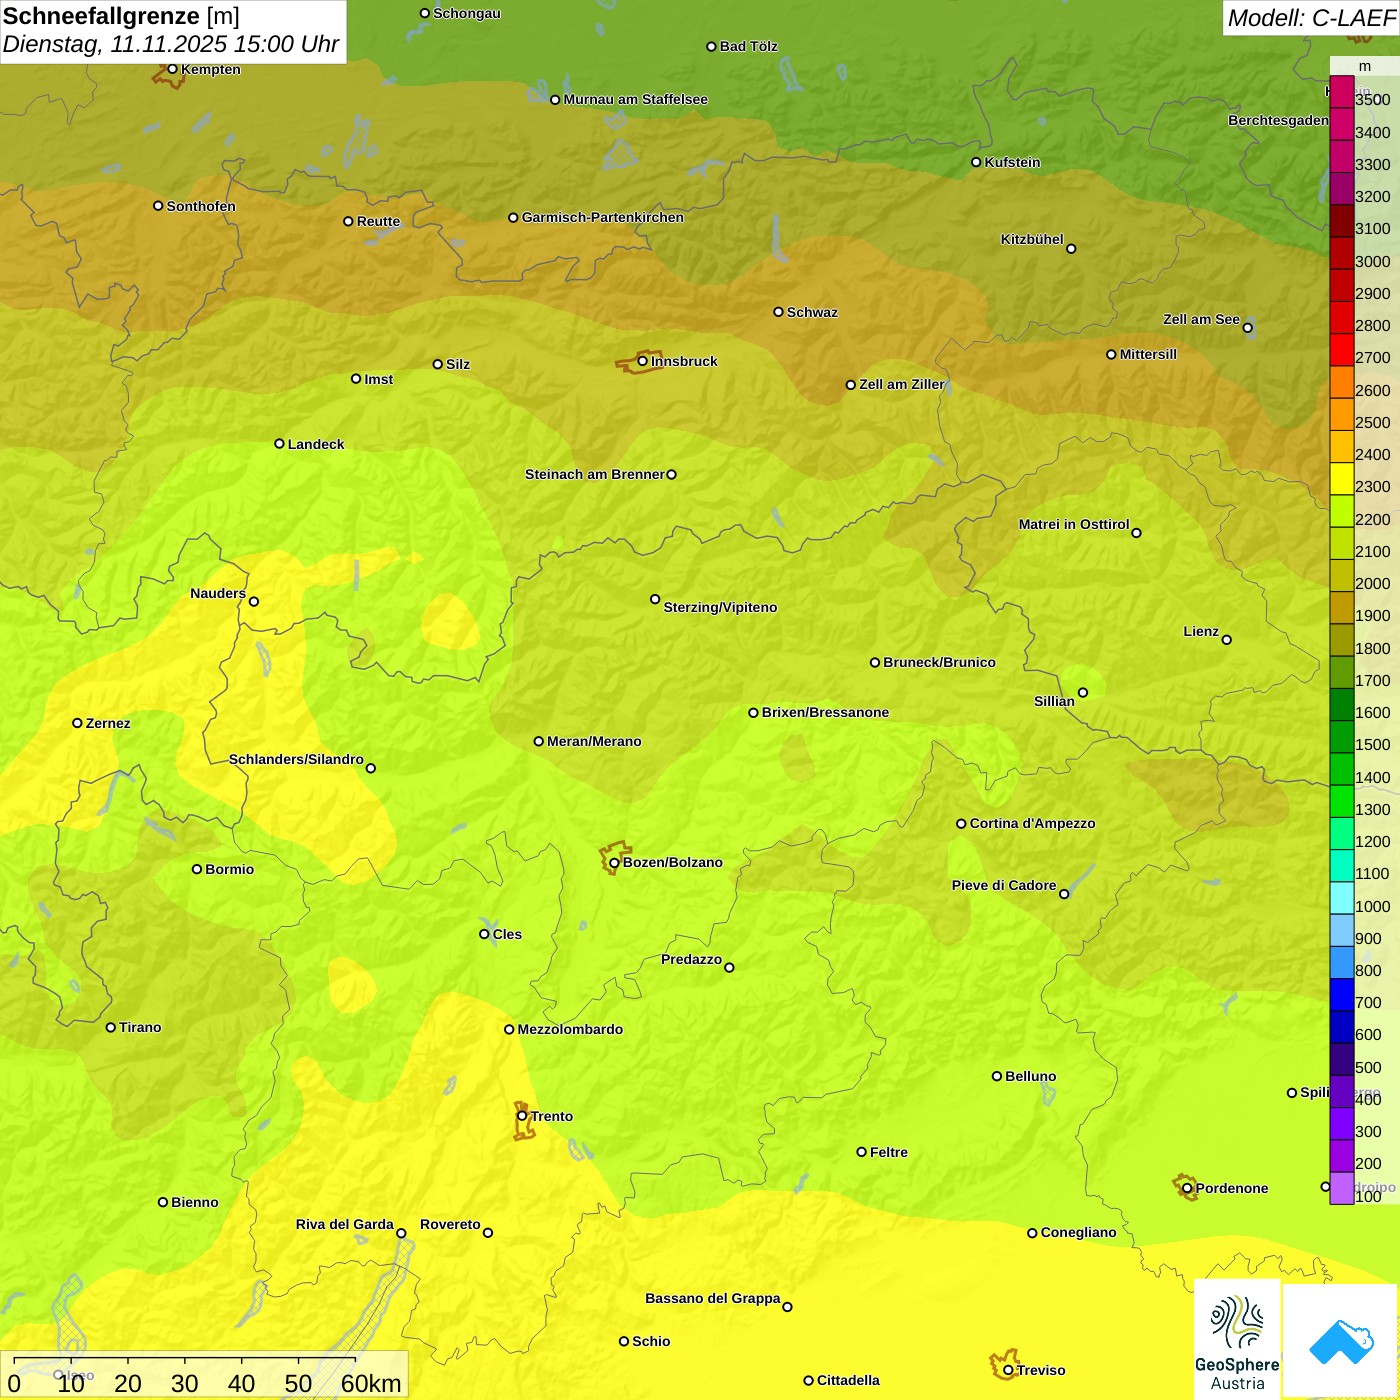The height and width of the screenshot is (1400, 1400).
Task: Click the Zernez marker circle
Action: [x=77, y=723]
